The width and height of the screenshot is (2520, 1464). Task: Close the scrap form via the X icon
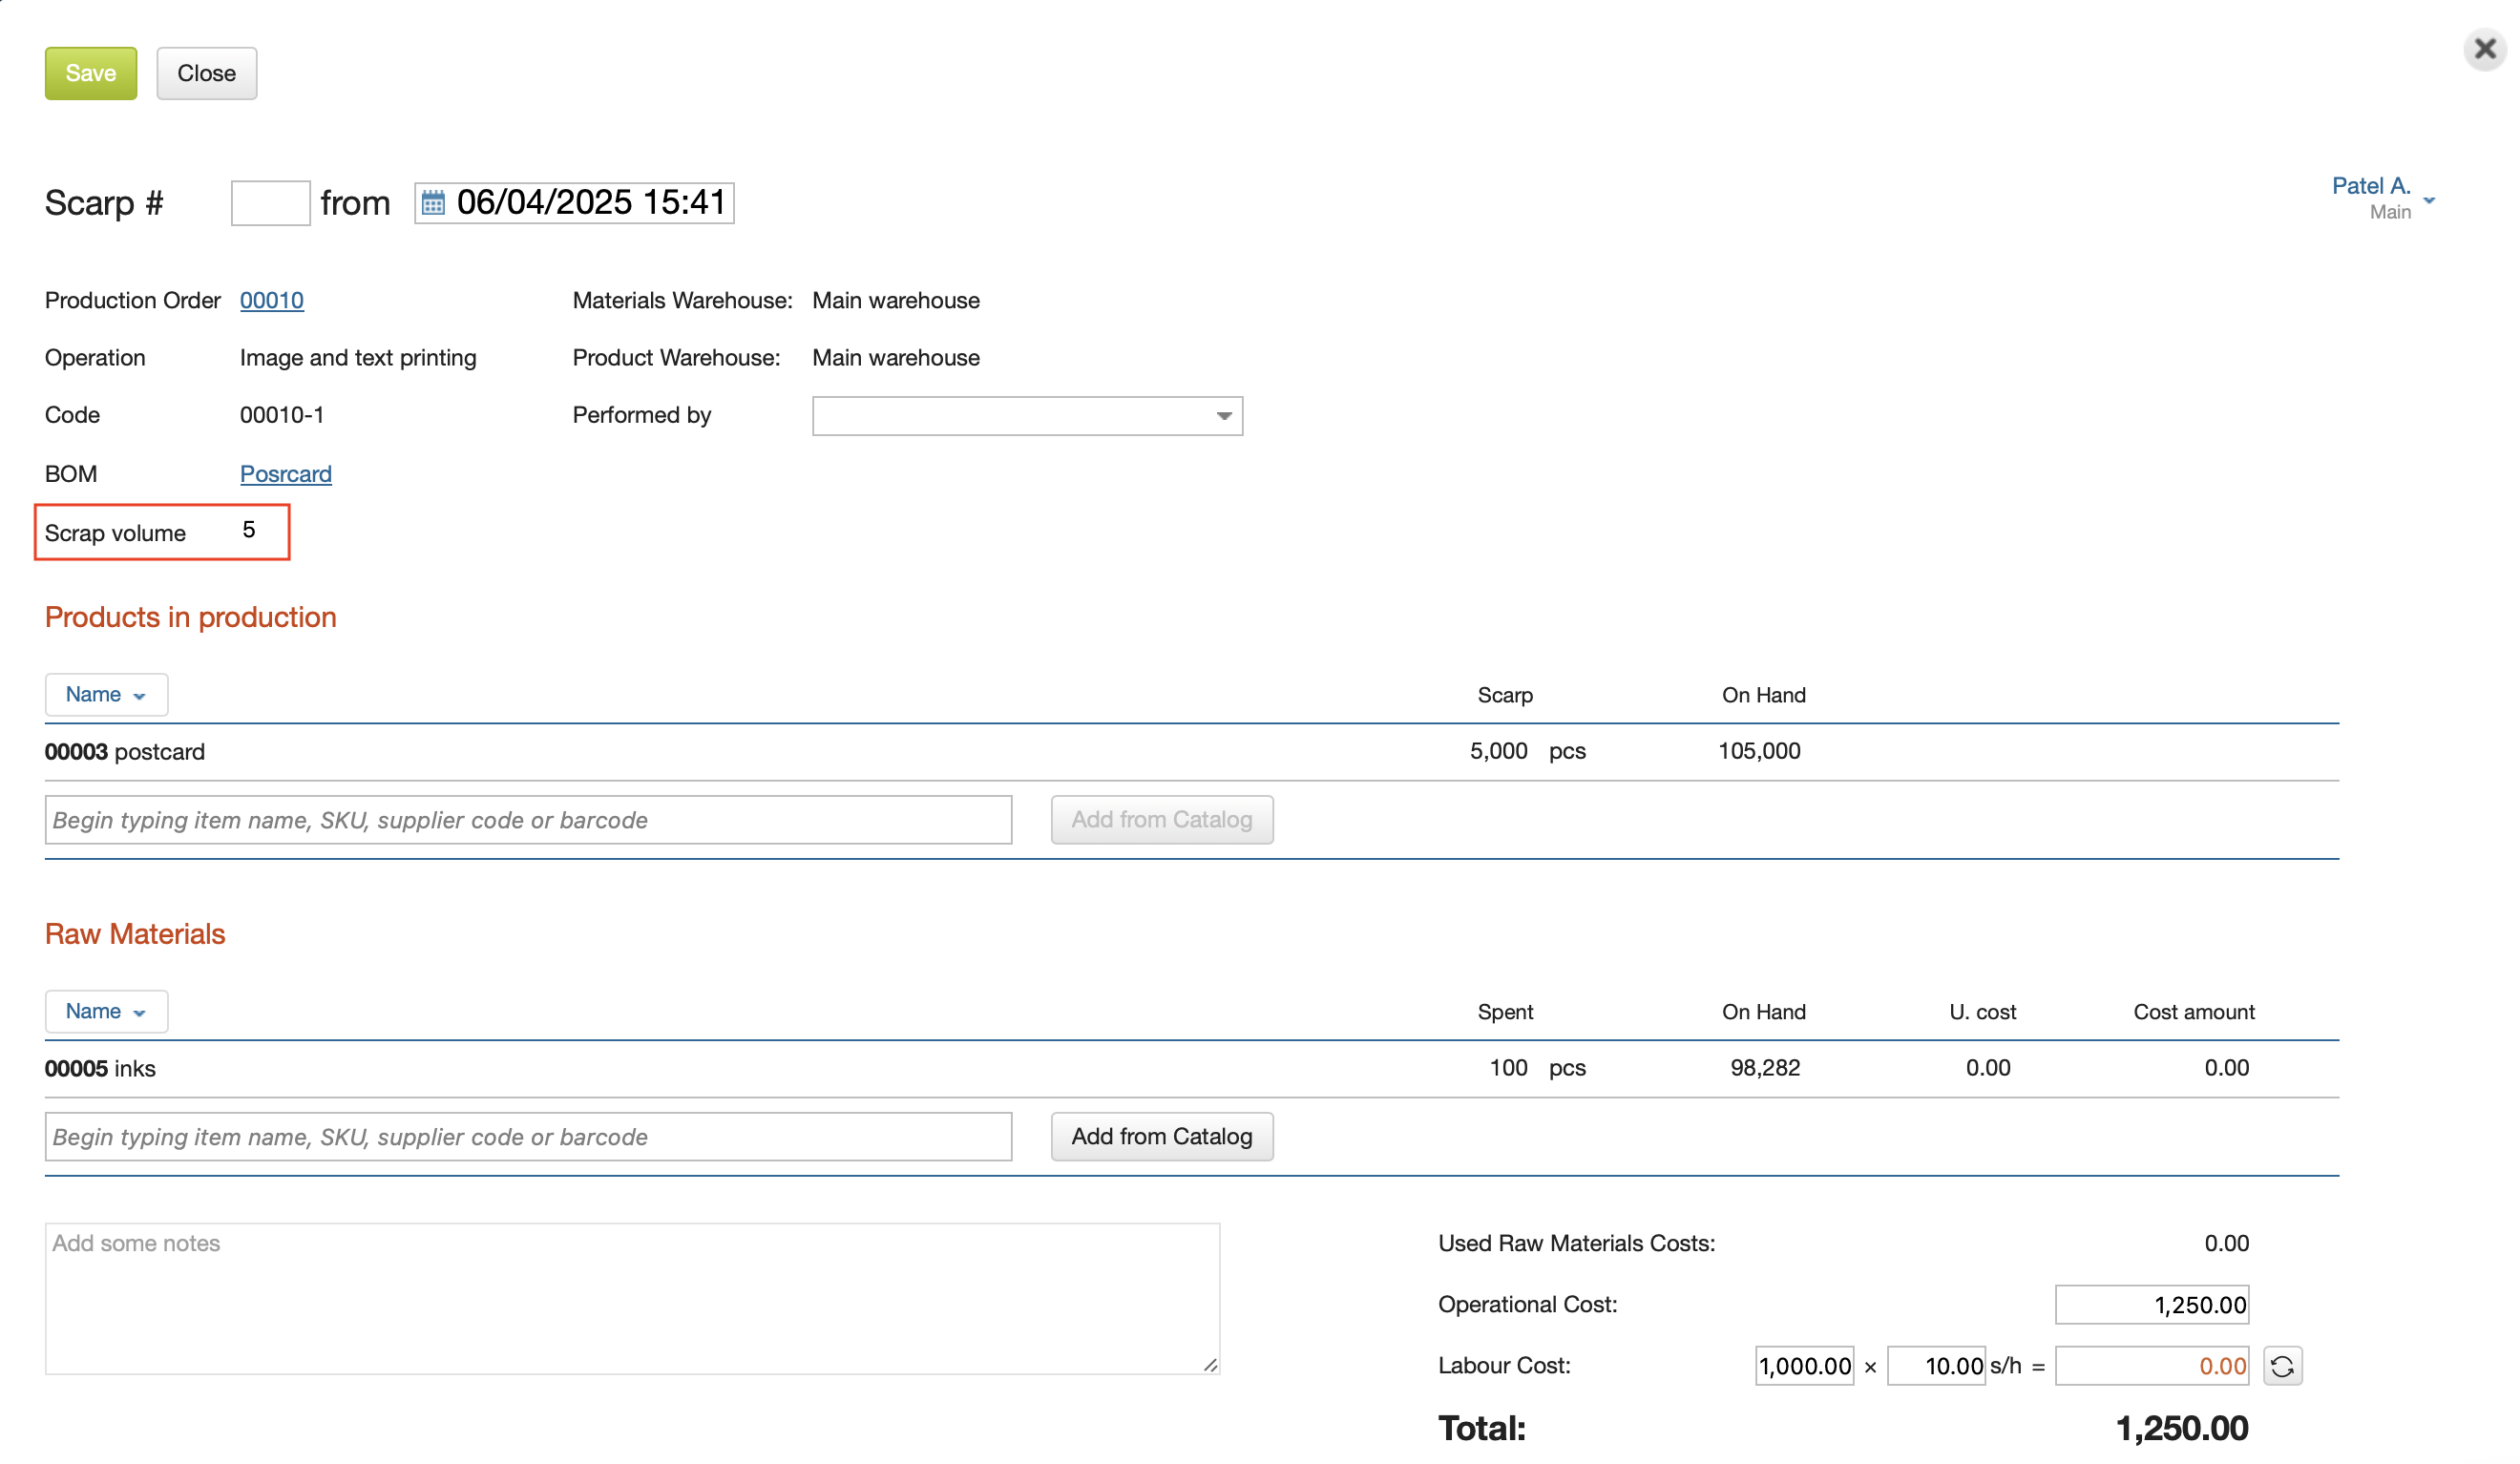click(x=2484, y=48)
